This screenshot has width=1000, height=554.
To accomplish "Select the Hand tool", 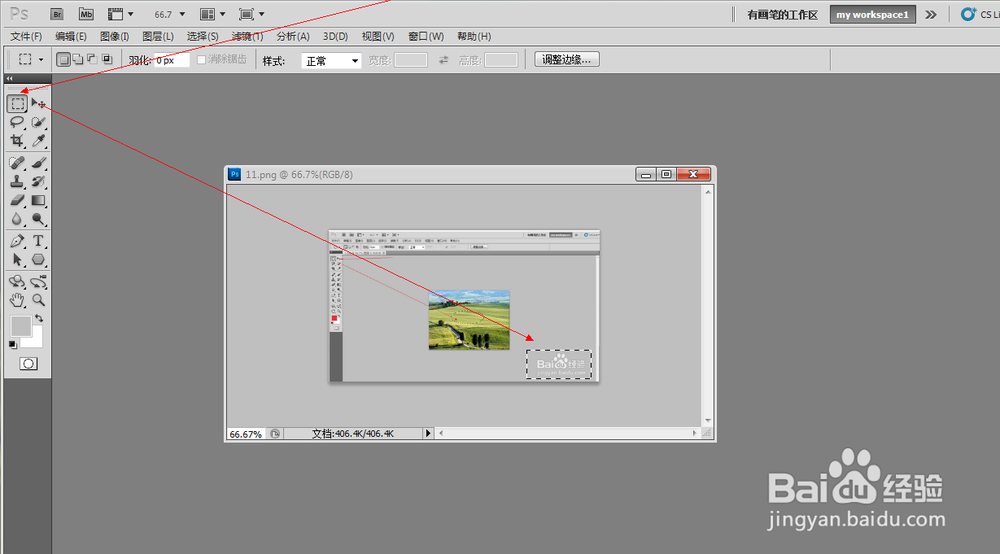I will point(17,300).
